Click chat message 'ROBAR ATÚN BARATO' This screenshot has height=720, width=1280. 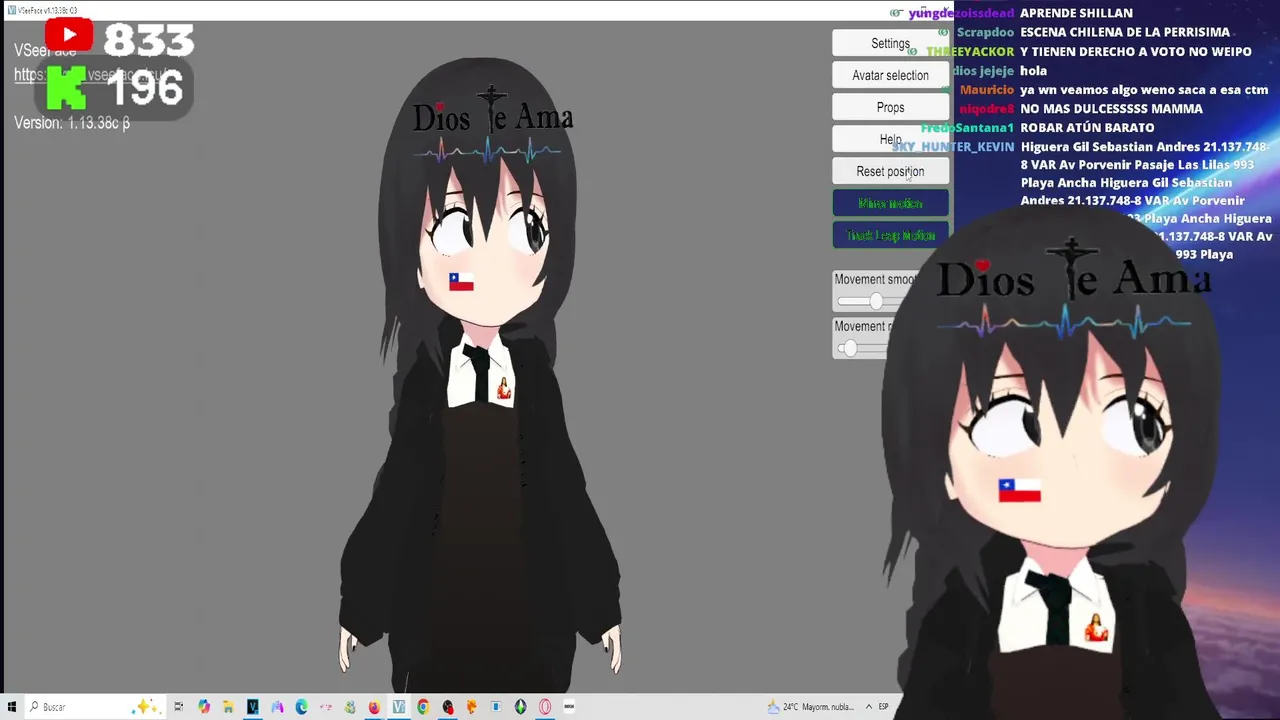click(x=1087, y=128)
